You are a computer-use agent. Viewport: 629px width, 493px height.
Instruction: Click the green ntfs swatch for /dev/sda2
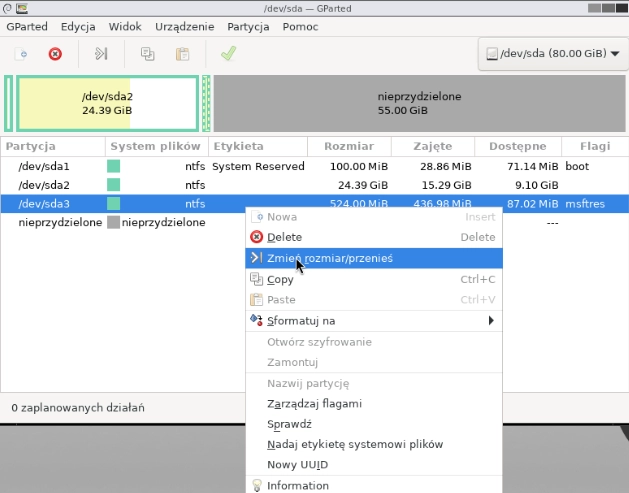(114, 185)
